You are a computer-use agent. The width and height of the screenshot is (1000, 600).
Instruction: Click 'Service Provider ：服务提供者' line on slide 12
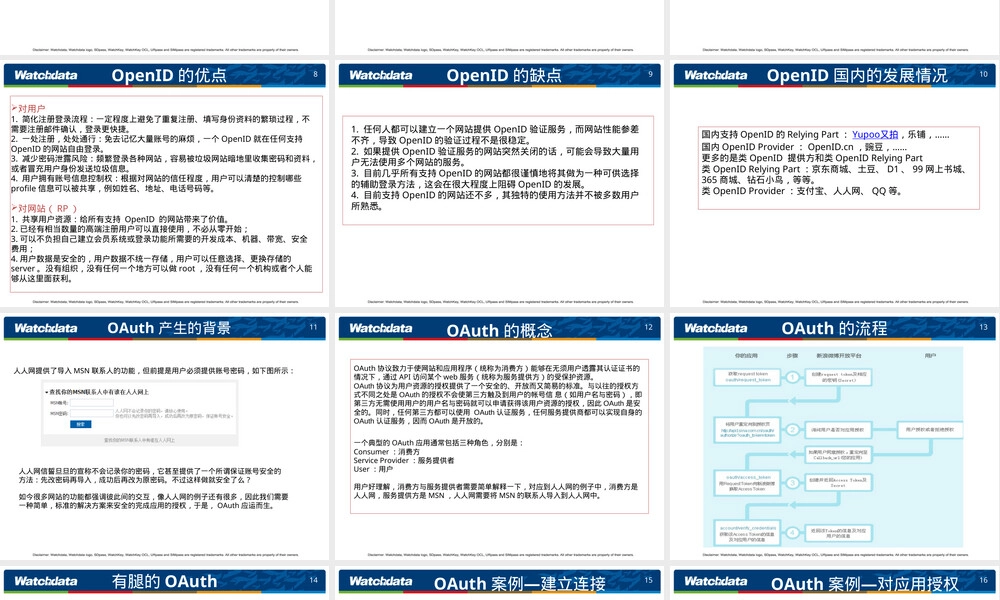coord(404,460)
